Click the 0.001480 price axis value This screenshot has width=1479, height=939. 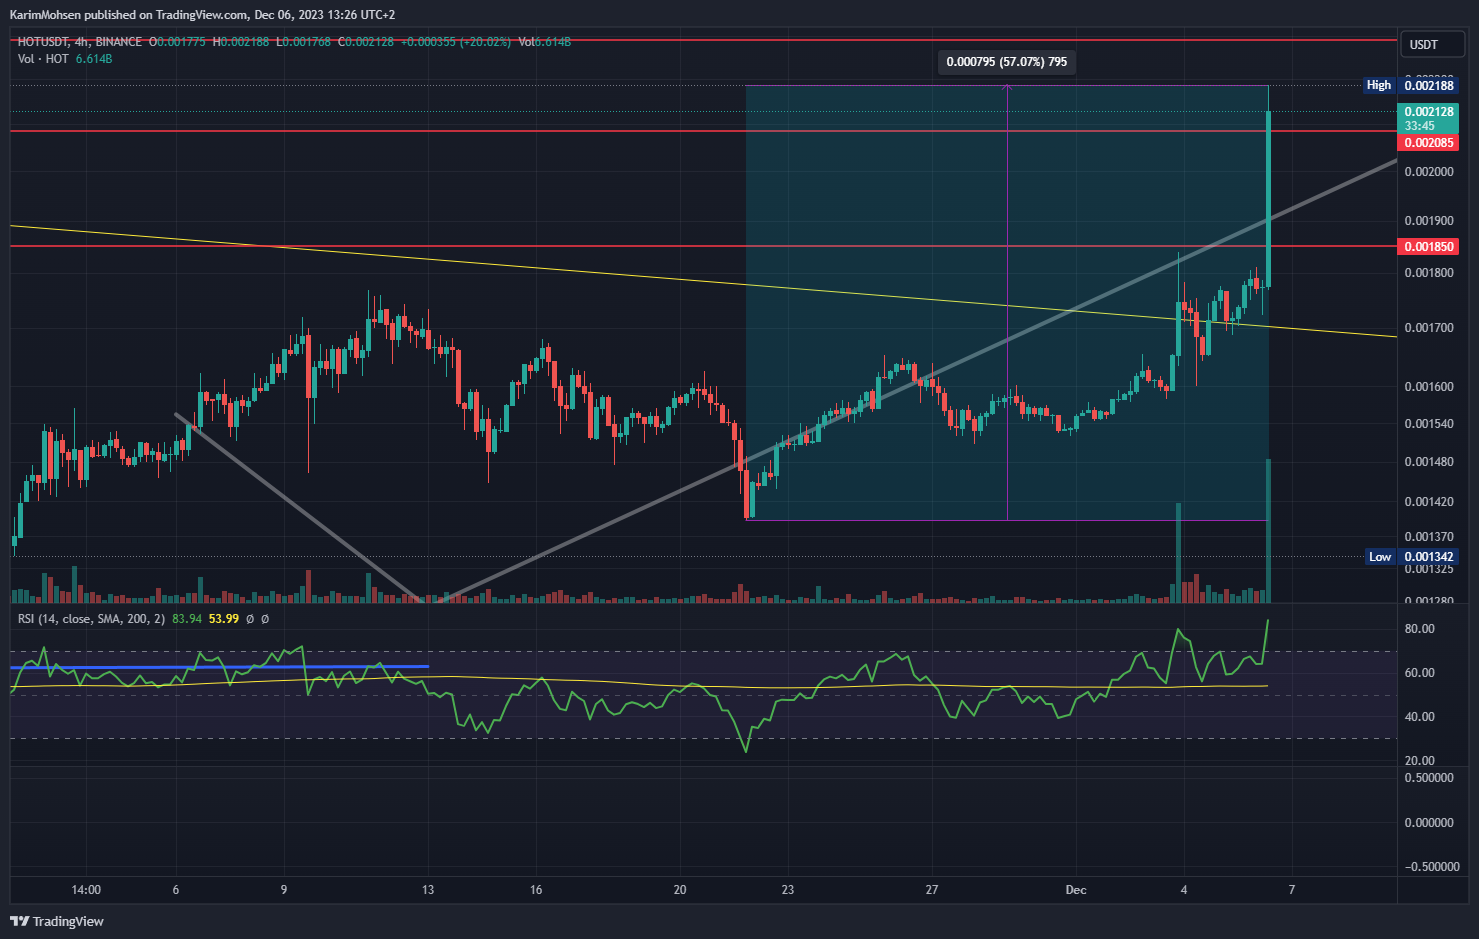(1429, 462)
